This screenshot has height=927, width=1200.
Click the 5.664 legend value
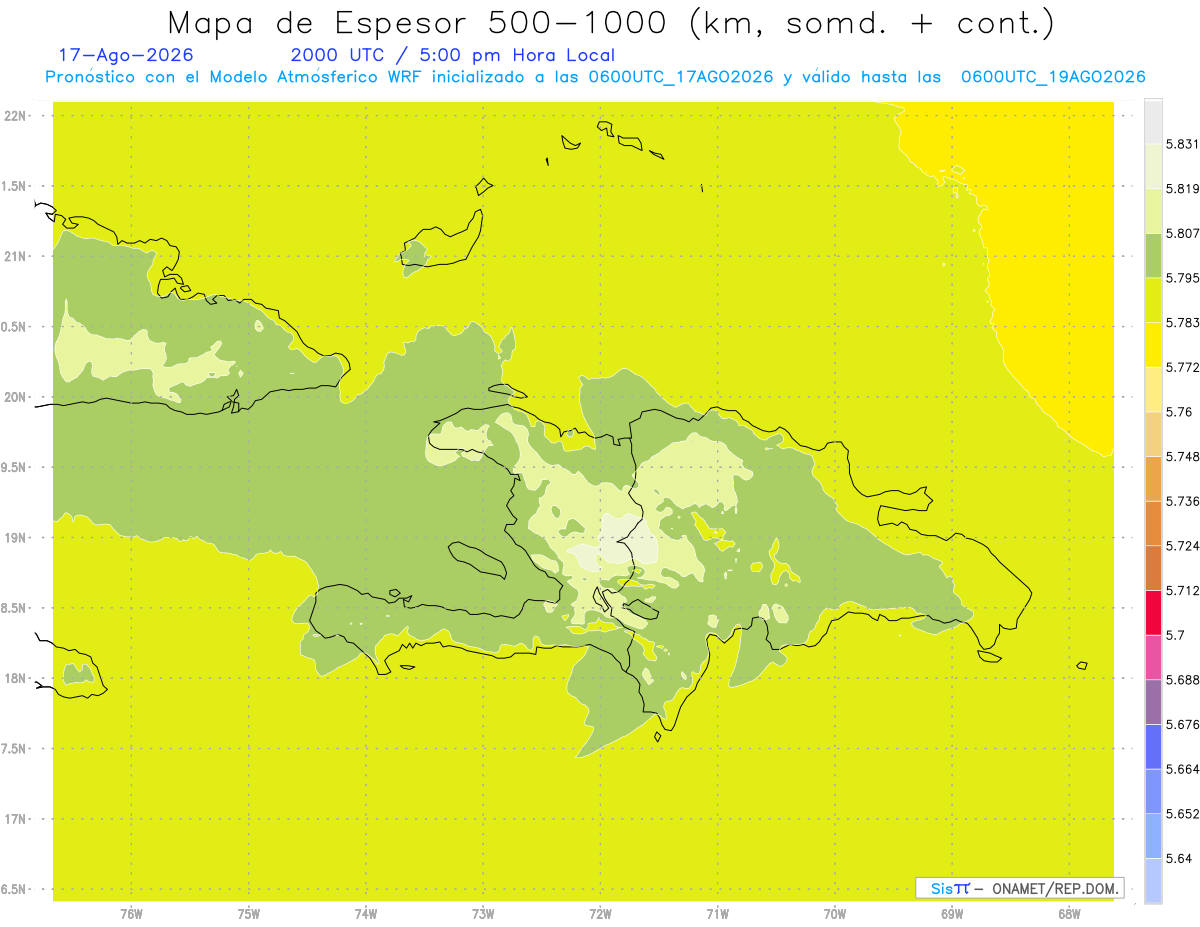[x=1182, y=769]
